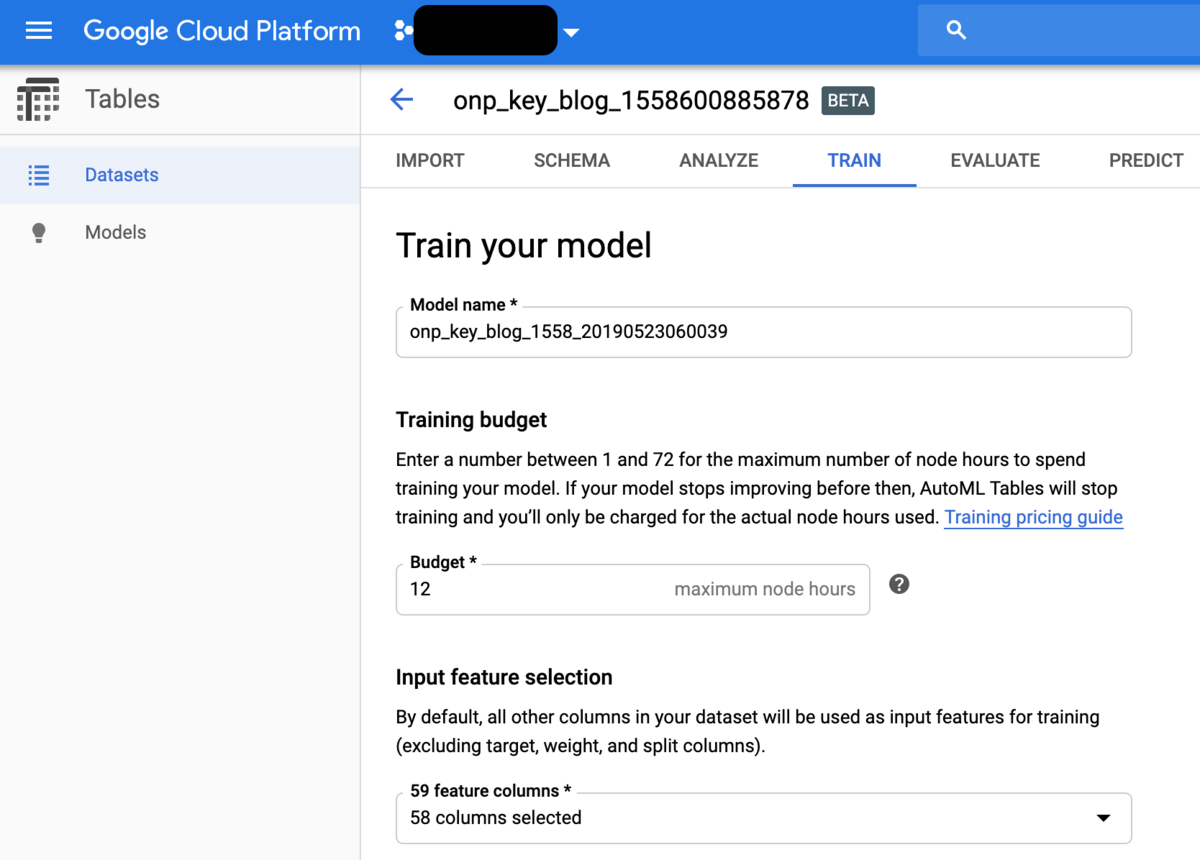
Task: Switch to the SCHEMA tab
Action: click(572, 161)
